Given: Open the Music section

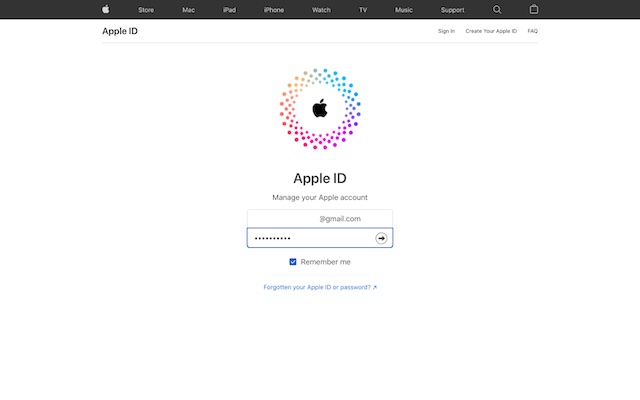Looking at the screenshot, I should [403, 10].
